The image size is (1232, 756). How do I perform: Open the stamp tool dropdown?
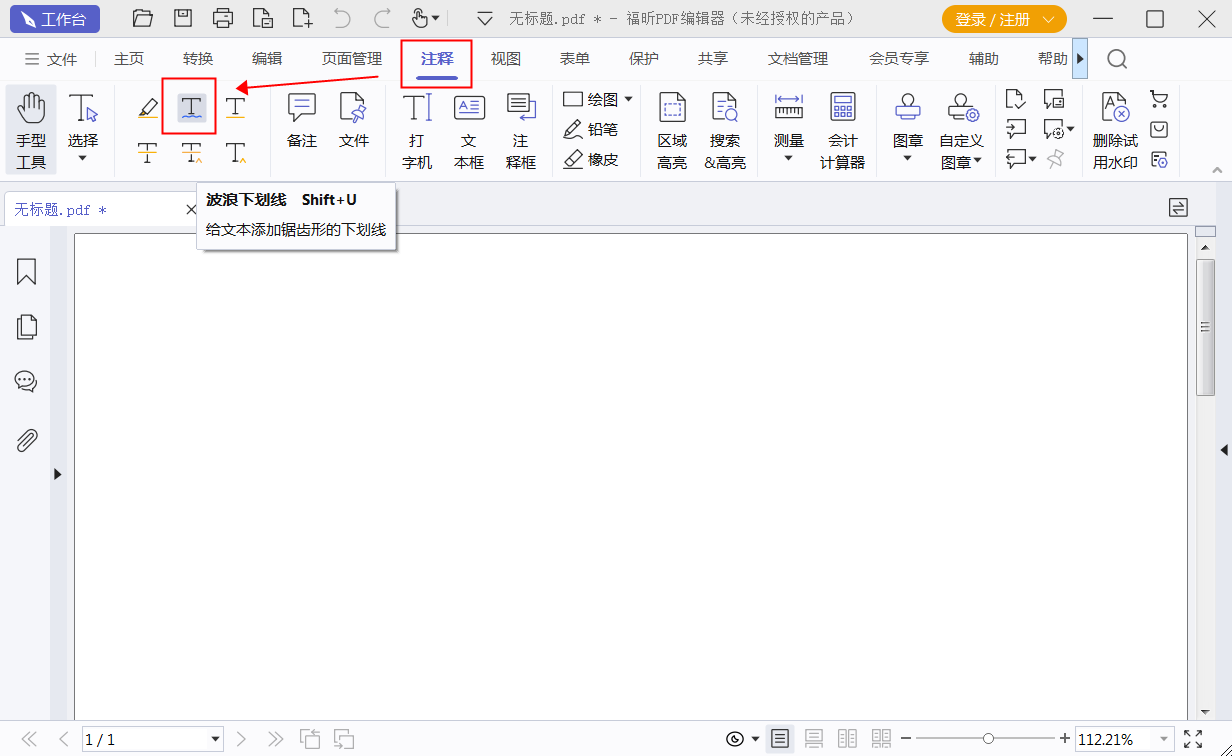(x=907, y=155)
